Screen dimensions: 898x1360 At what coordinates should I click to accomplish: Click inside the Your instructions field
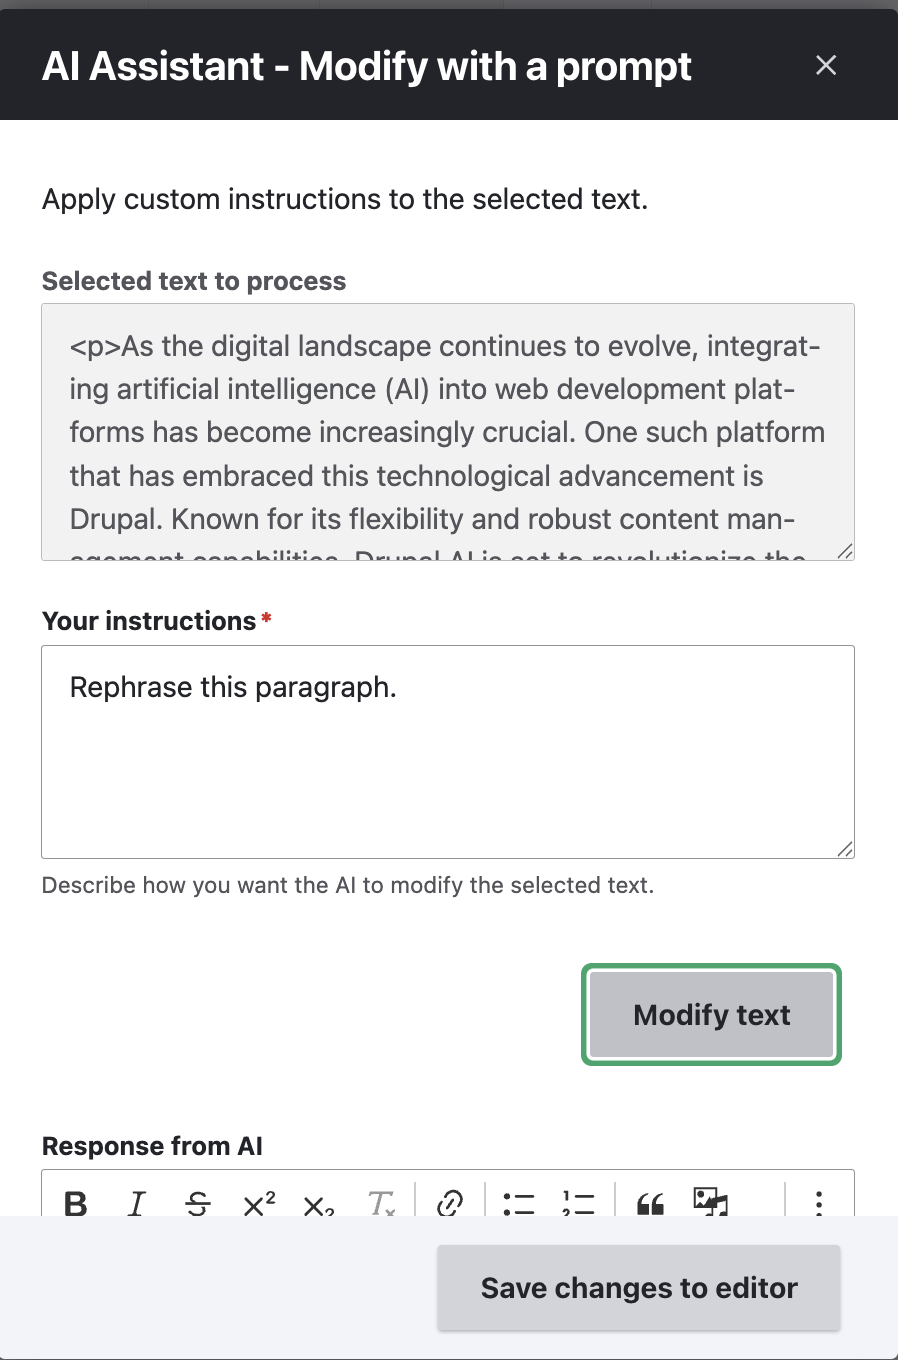(448, 750)
